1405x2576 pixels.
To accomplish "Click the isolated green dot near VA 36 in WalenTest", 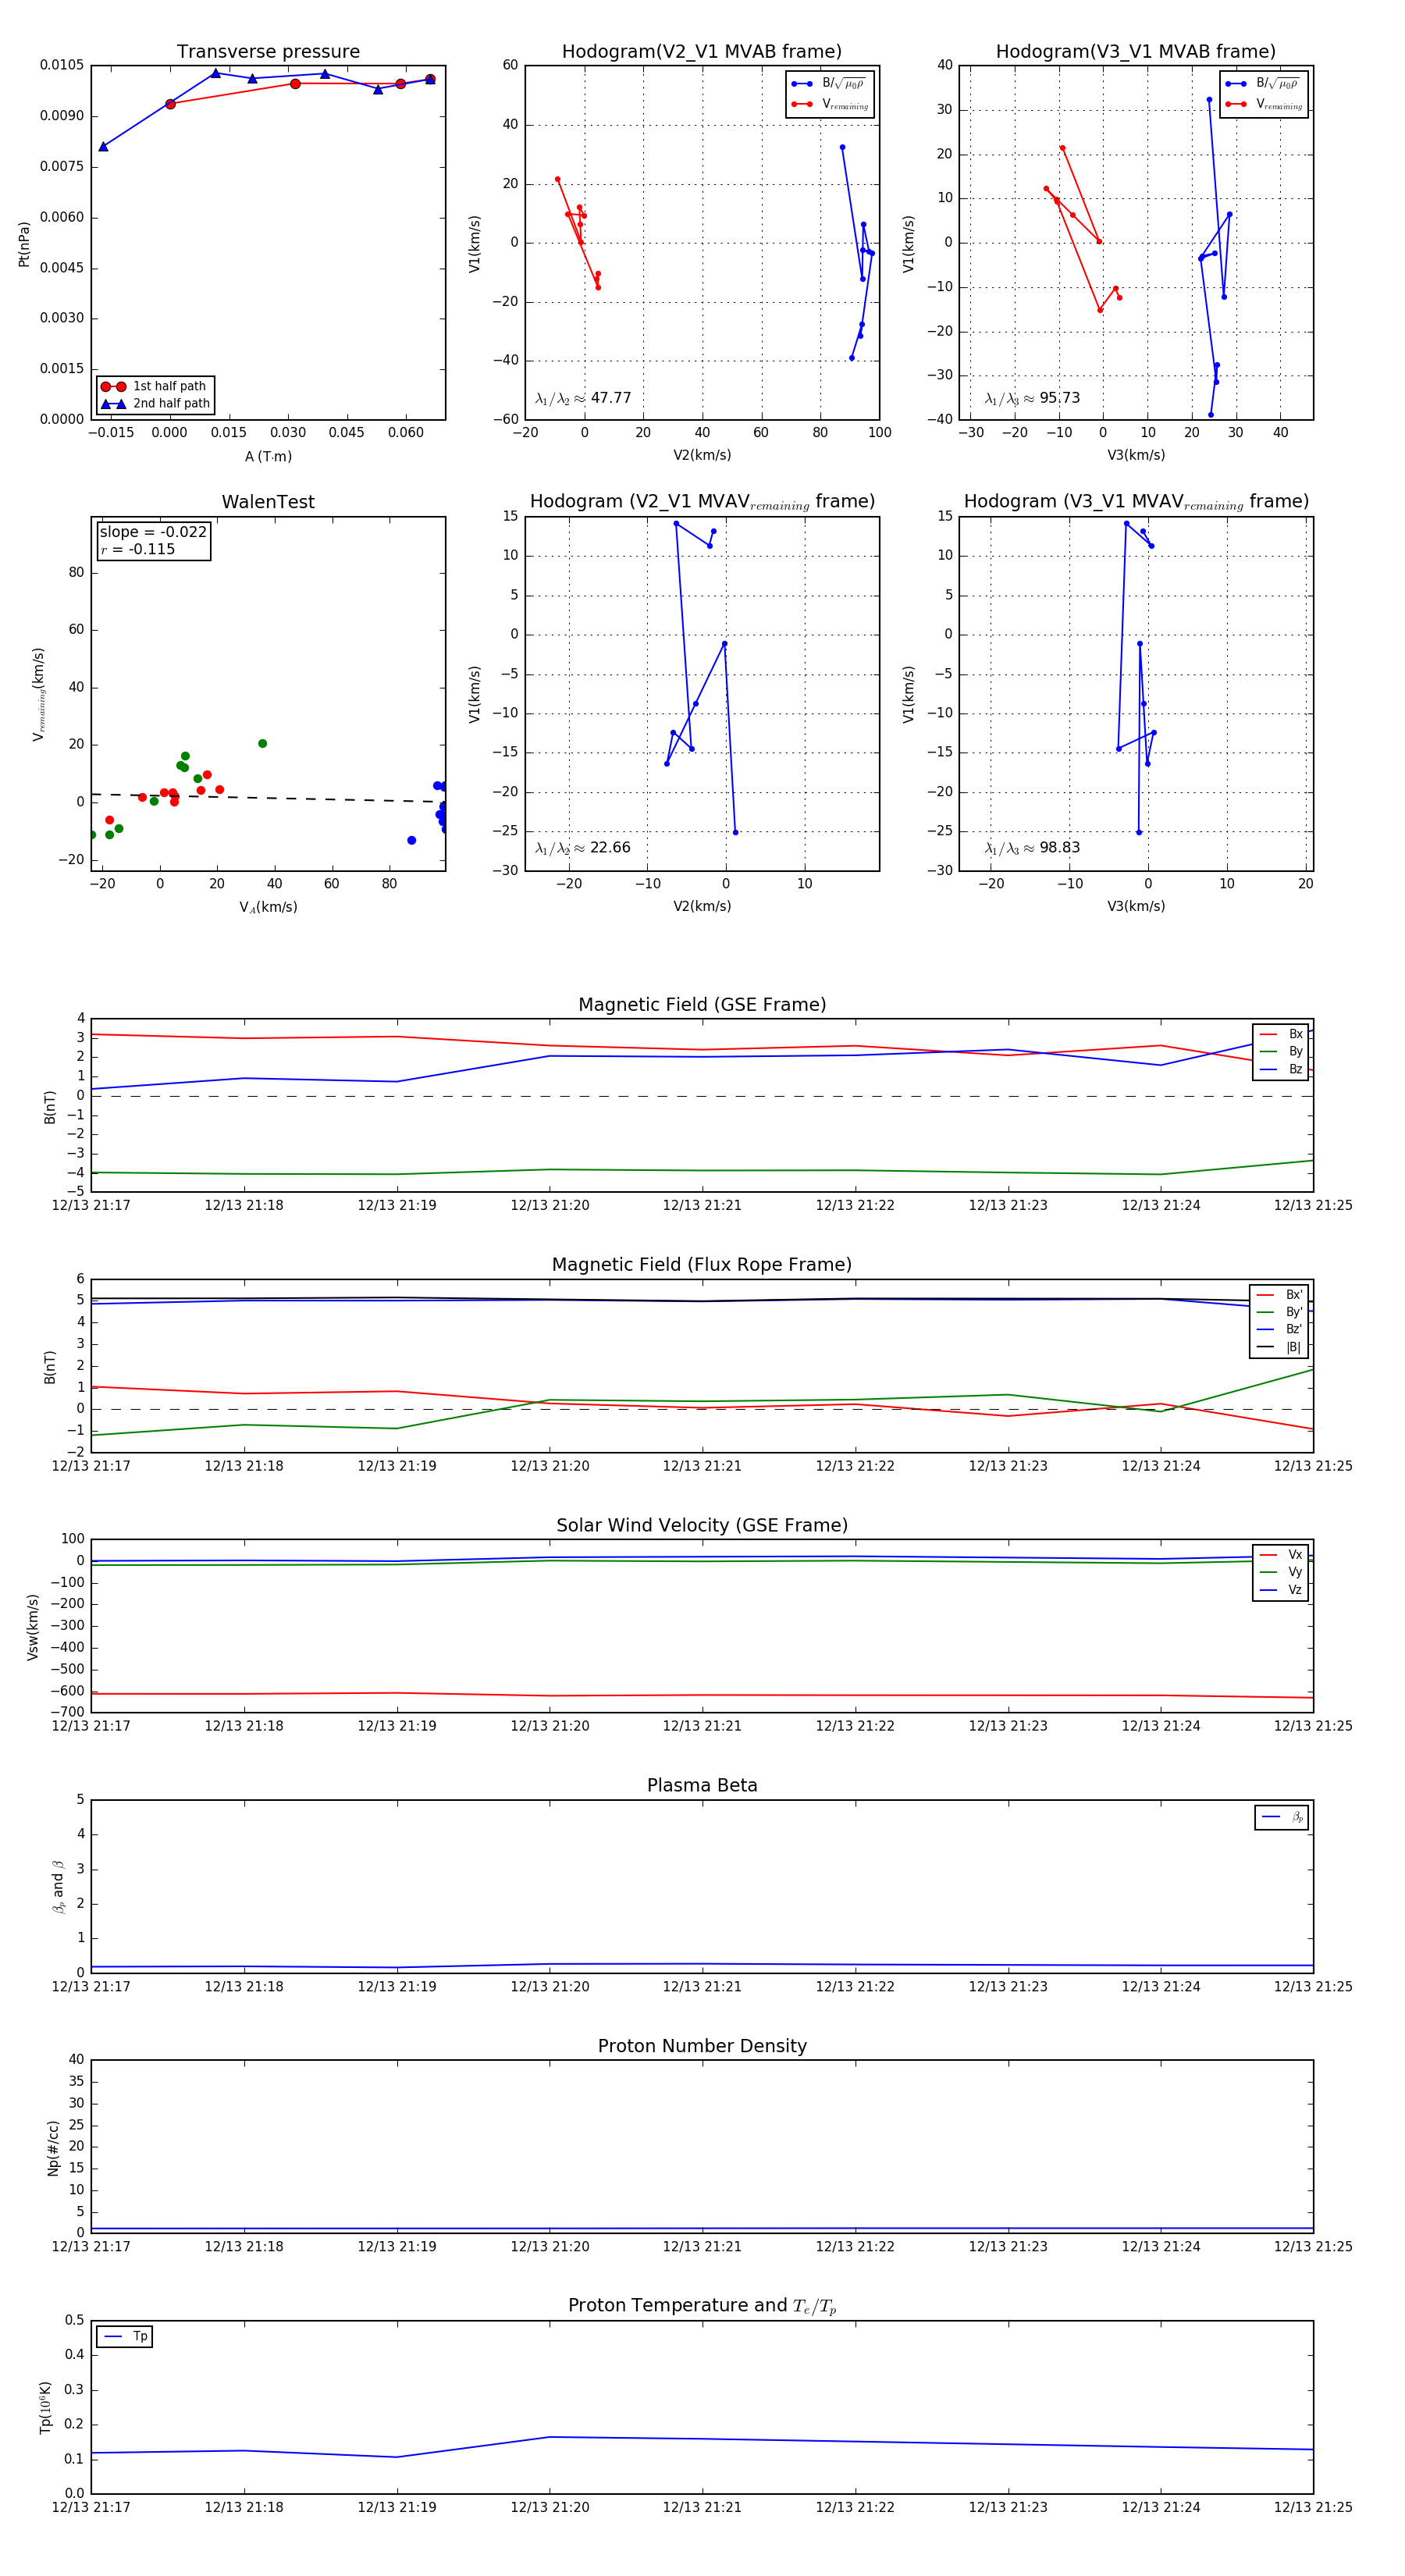I will click(x=262, y=744).
